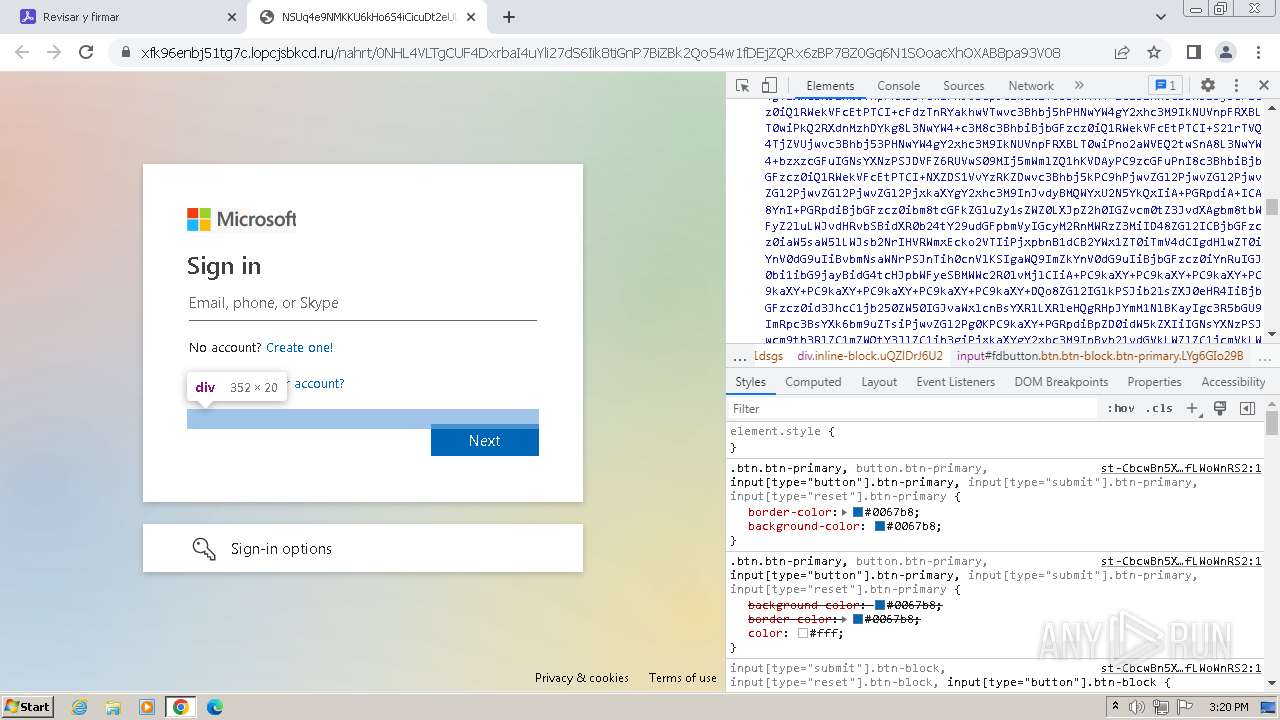Open the Properties tab in DevTools
Viewport: 1280px width, 720px height.
[1154, 382]
